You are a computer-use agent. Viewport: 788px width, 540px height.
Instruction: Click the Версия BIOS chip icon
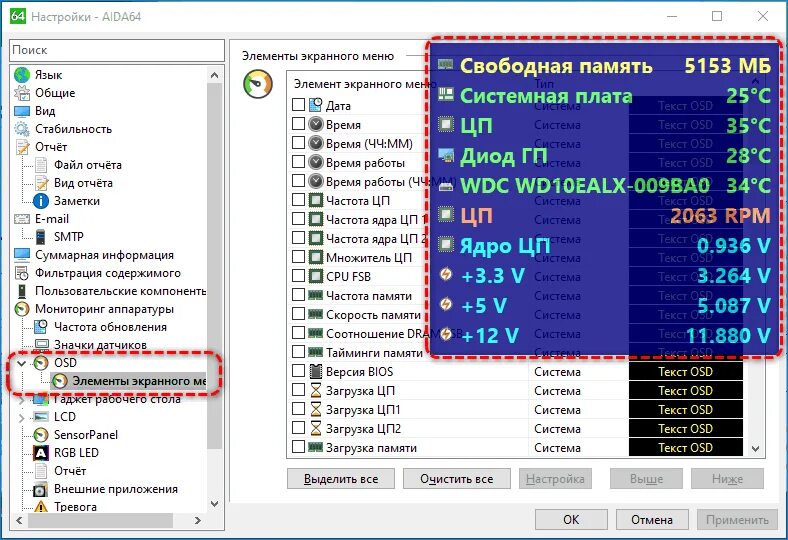tap(316, 372)
